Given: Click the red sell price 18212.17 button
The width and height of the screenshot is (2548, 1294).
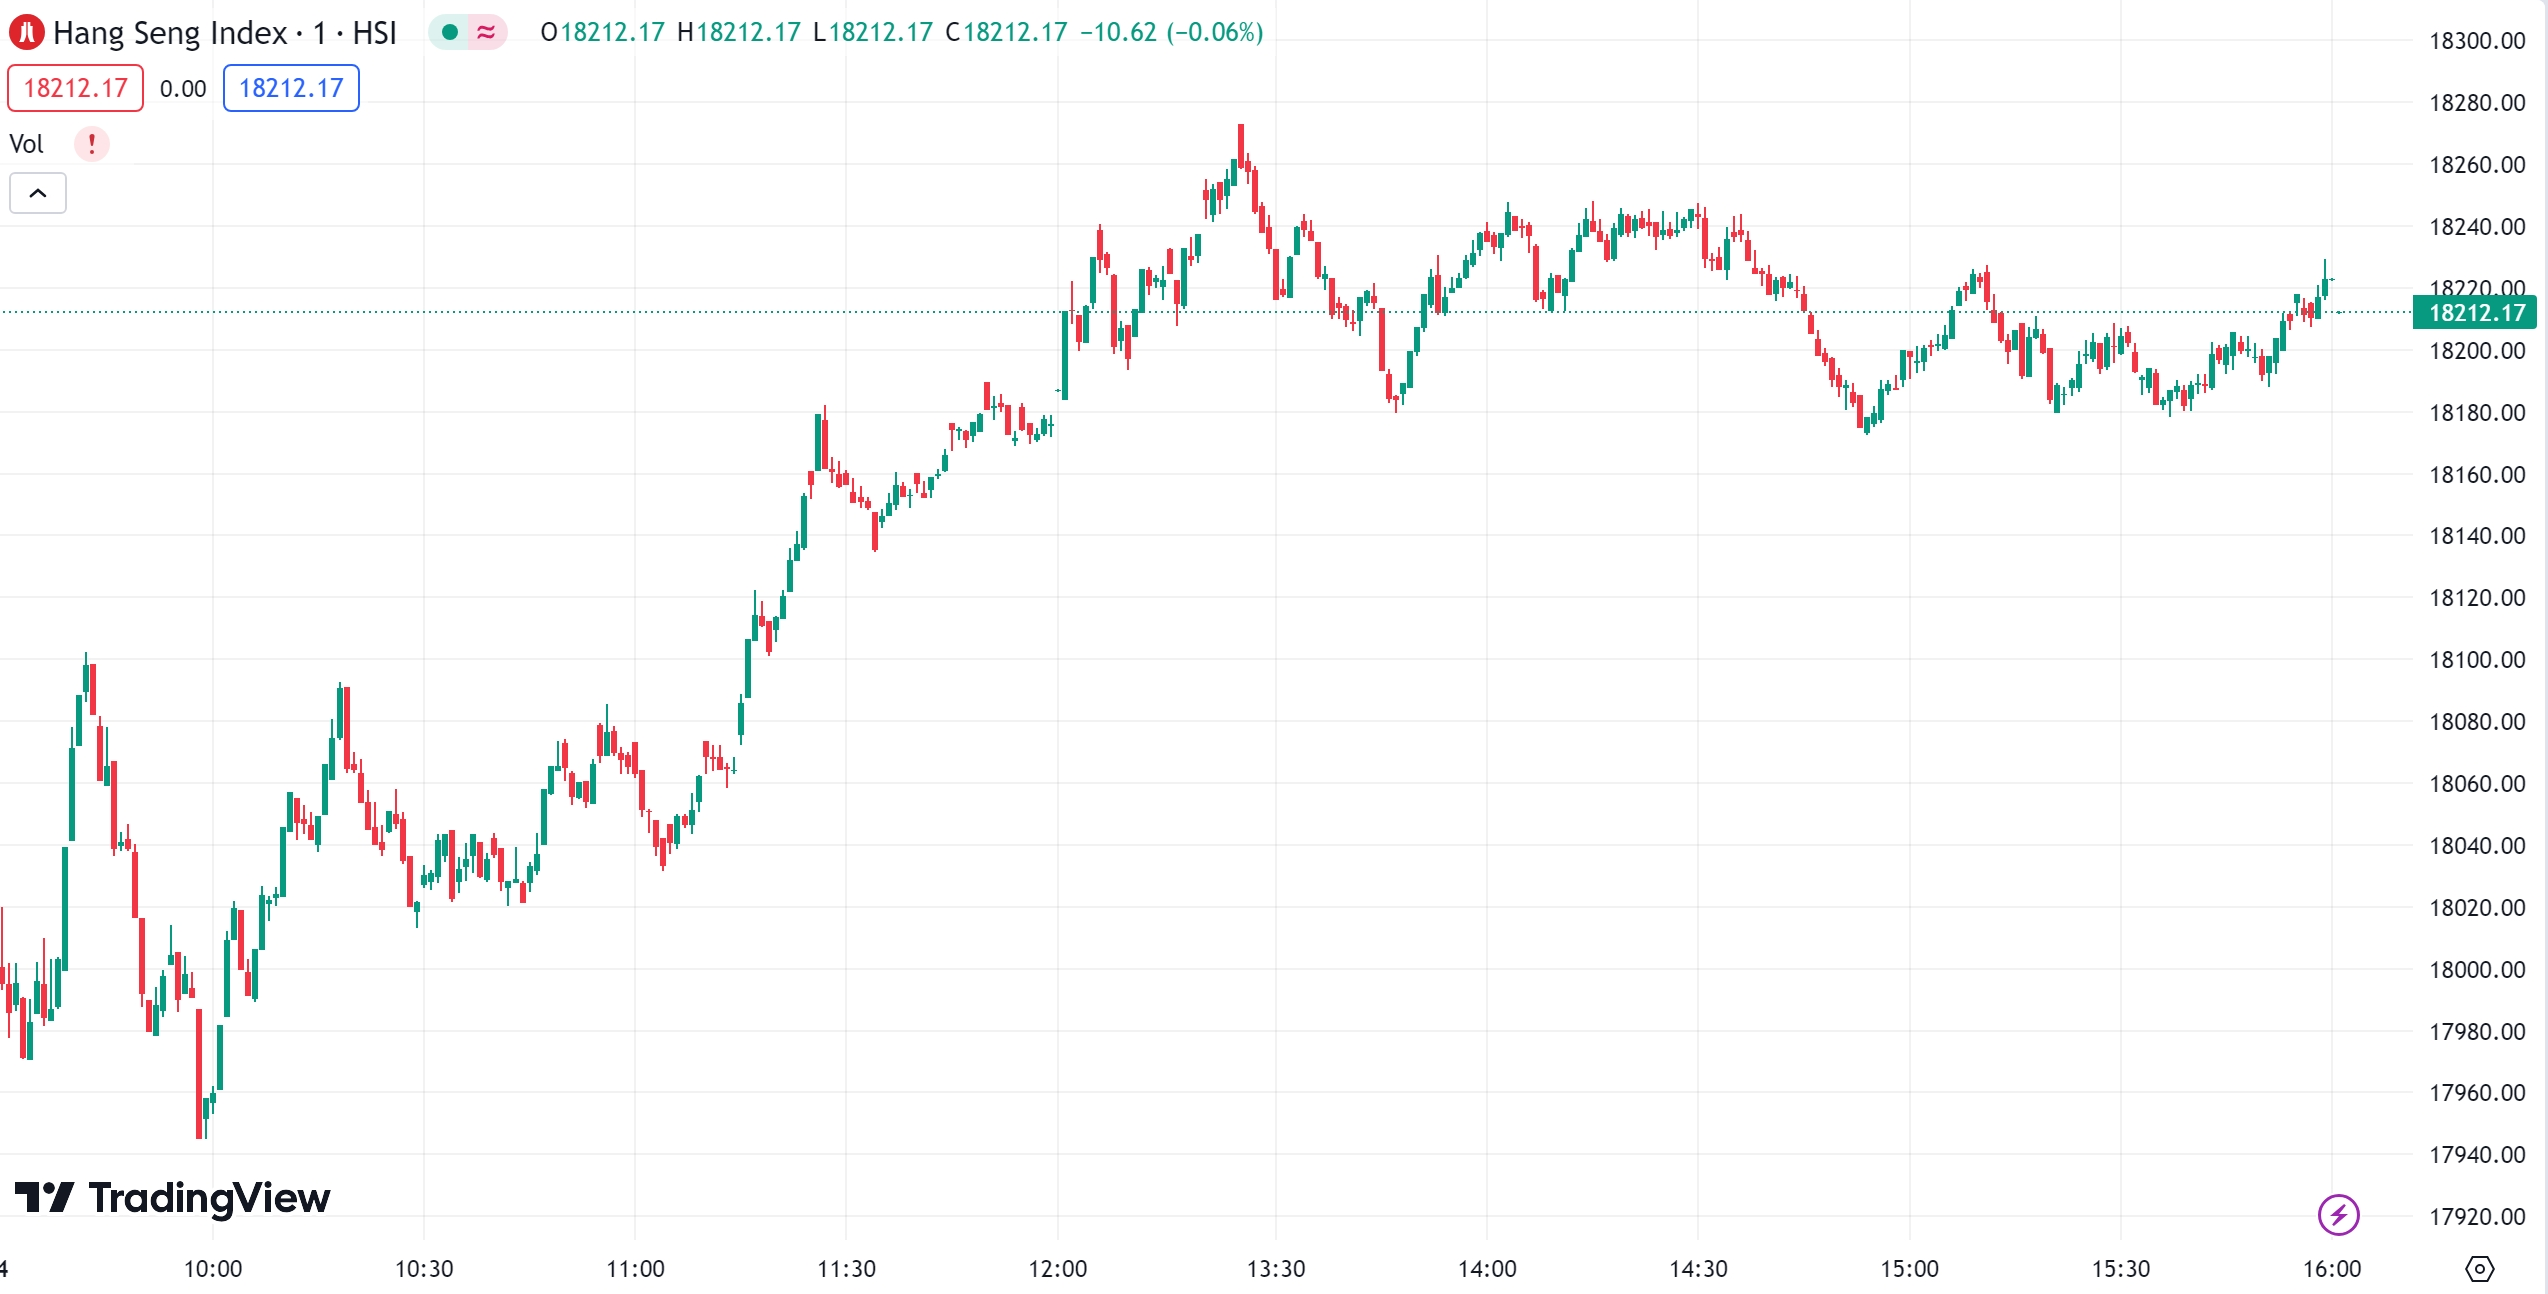Looking at the screenshot, I should [x=76, y=88].
